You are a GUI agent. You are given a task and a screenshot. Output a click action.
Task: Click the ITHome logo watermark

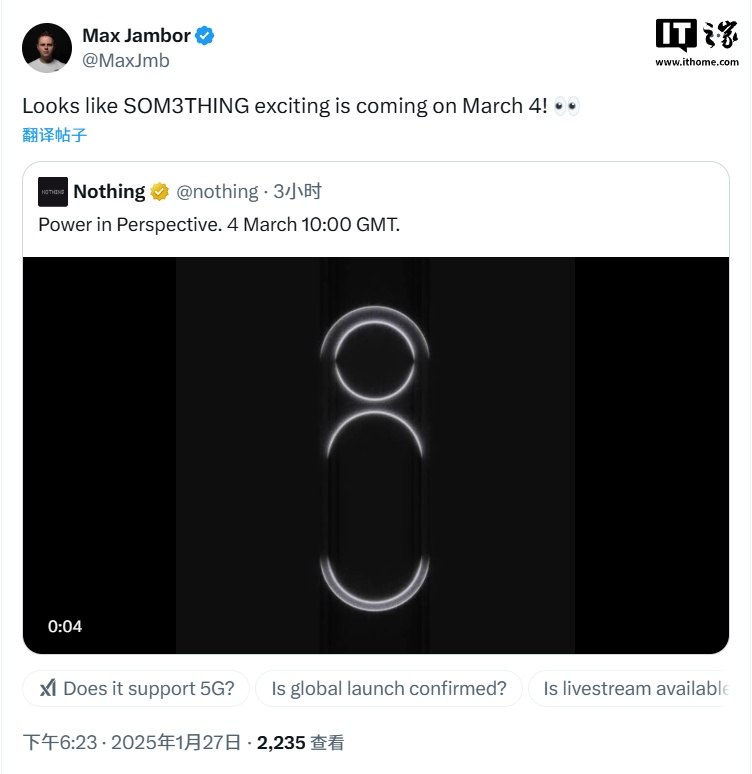coord(696,43)
